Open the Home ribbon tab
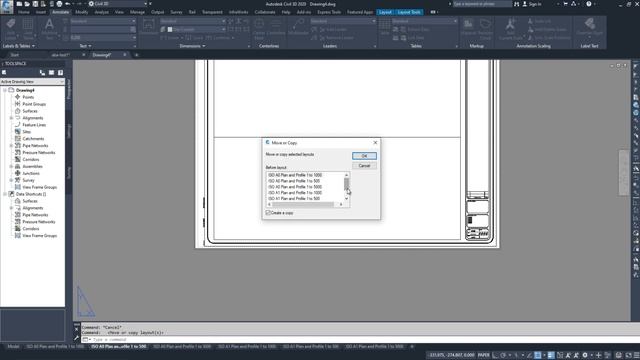 coord(24,12)
